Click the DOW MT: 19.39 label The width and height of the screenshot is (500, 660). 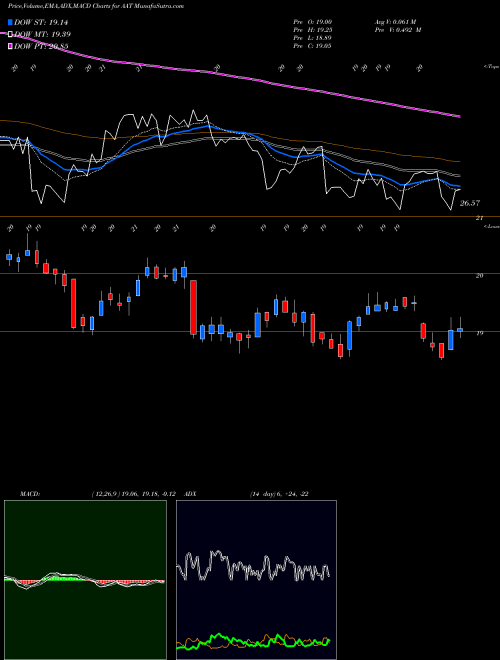tap(42, 35)
